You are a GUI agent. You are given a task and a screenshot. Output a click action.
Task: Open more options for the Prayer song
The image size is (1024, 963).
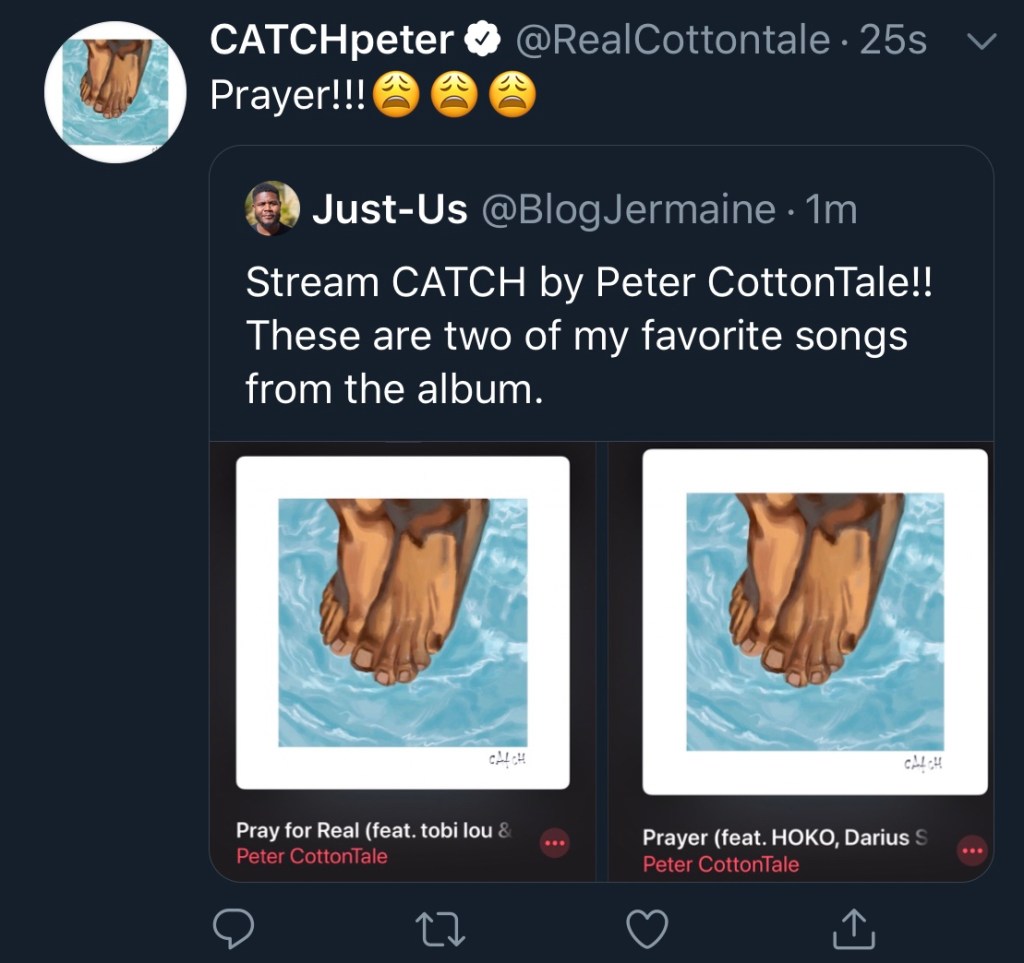coord(971,851)
